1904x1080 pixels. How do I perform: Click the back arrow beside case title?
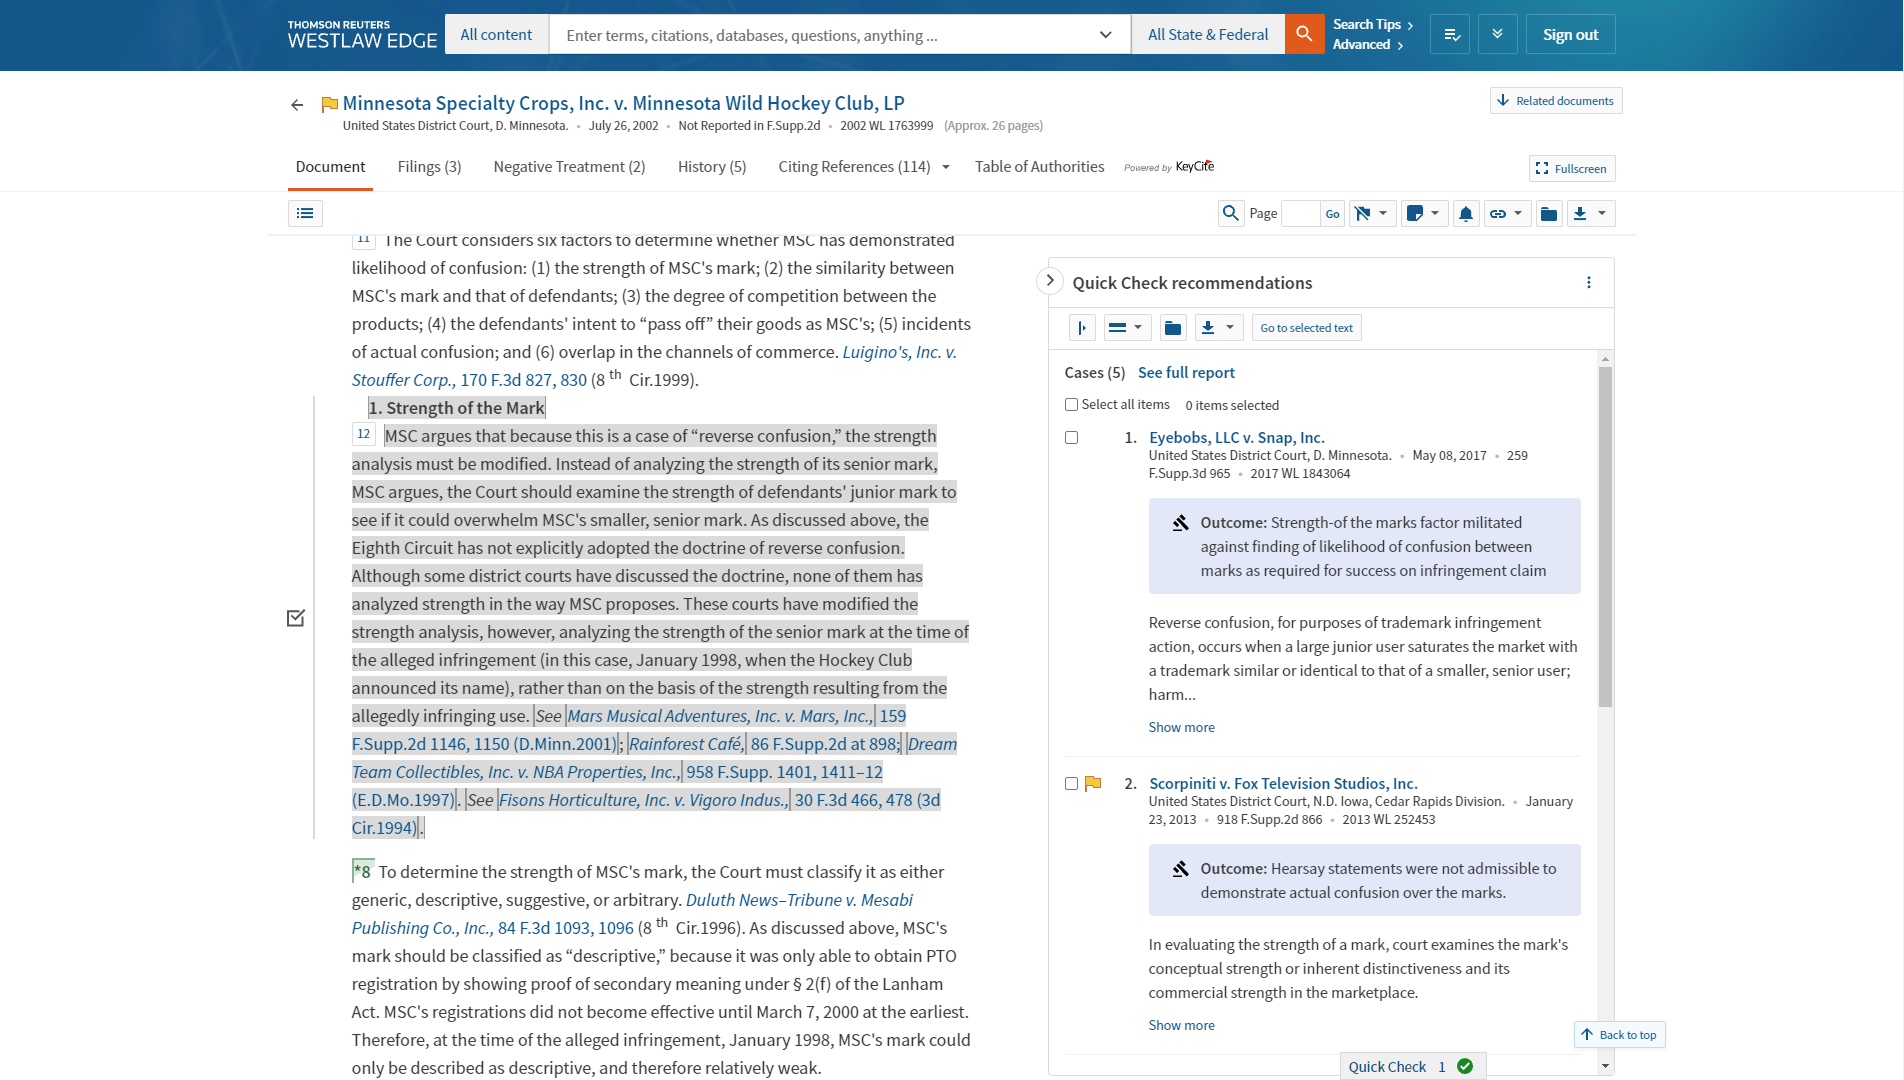click(x=297, y=104)
